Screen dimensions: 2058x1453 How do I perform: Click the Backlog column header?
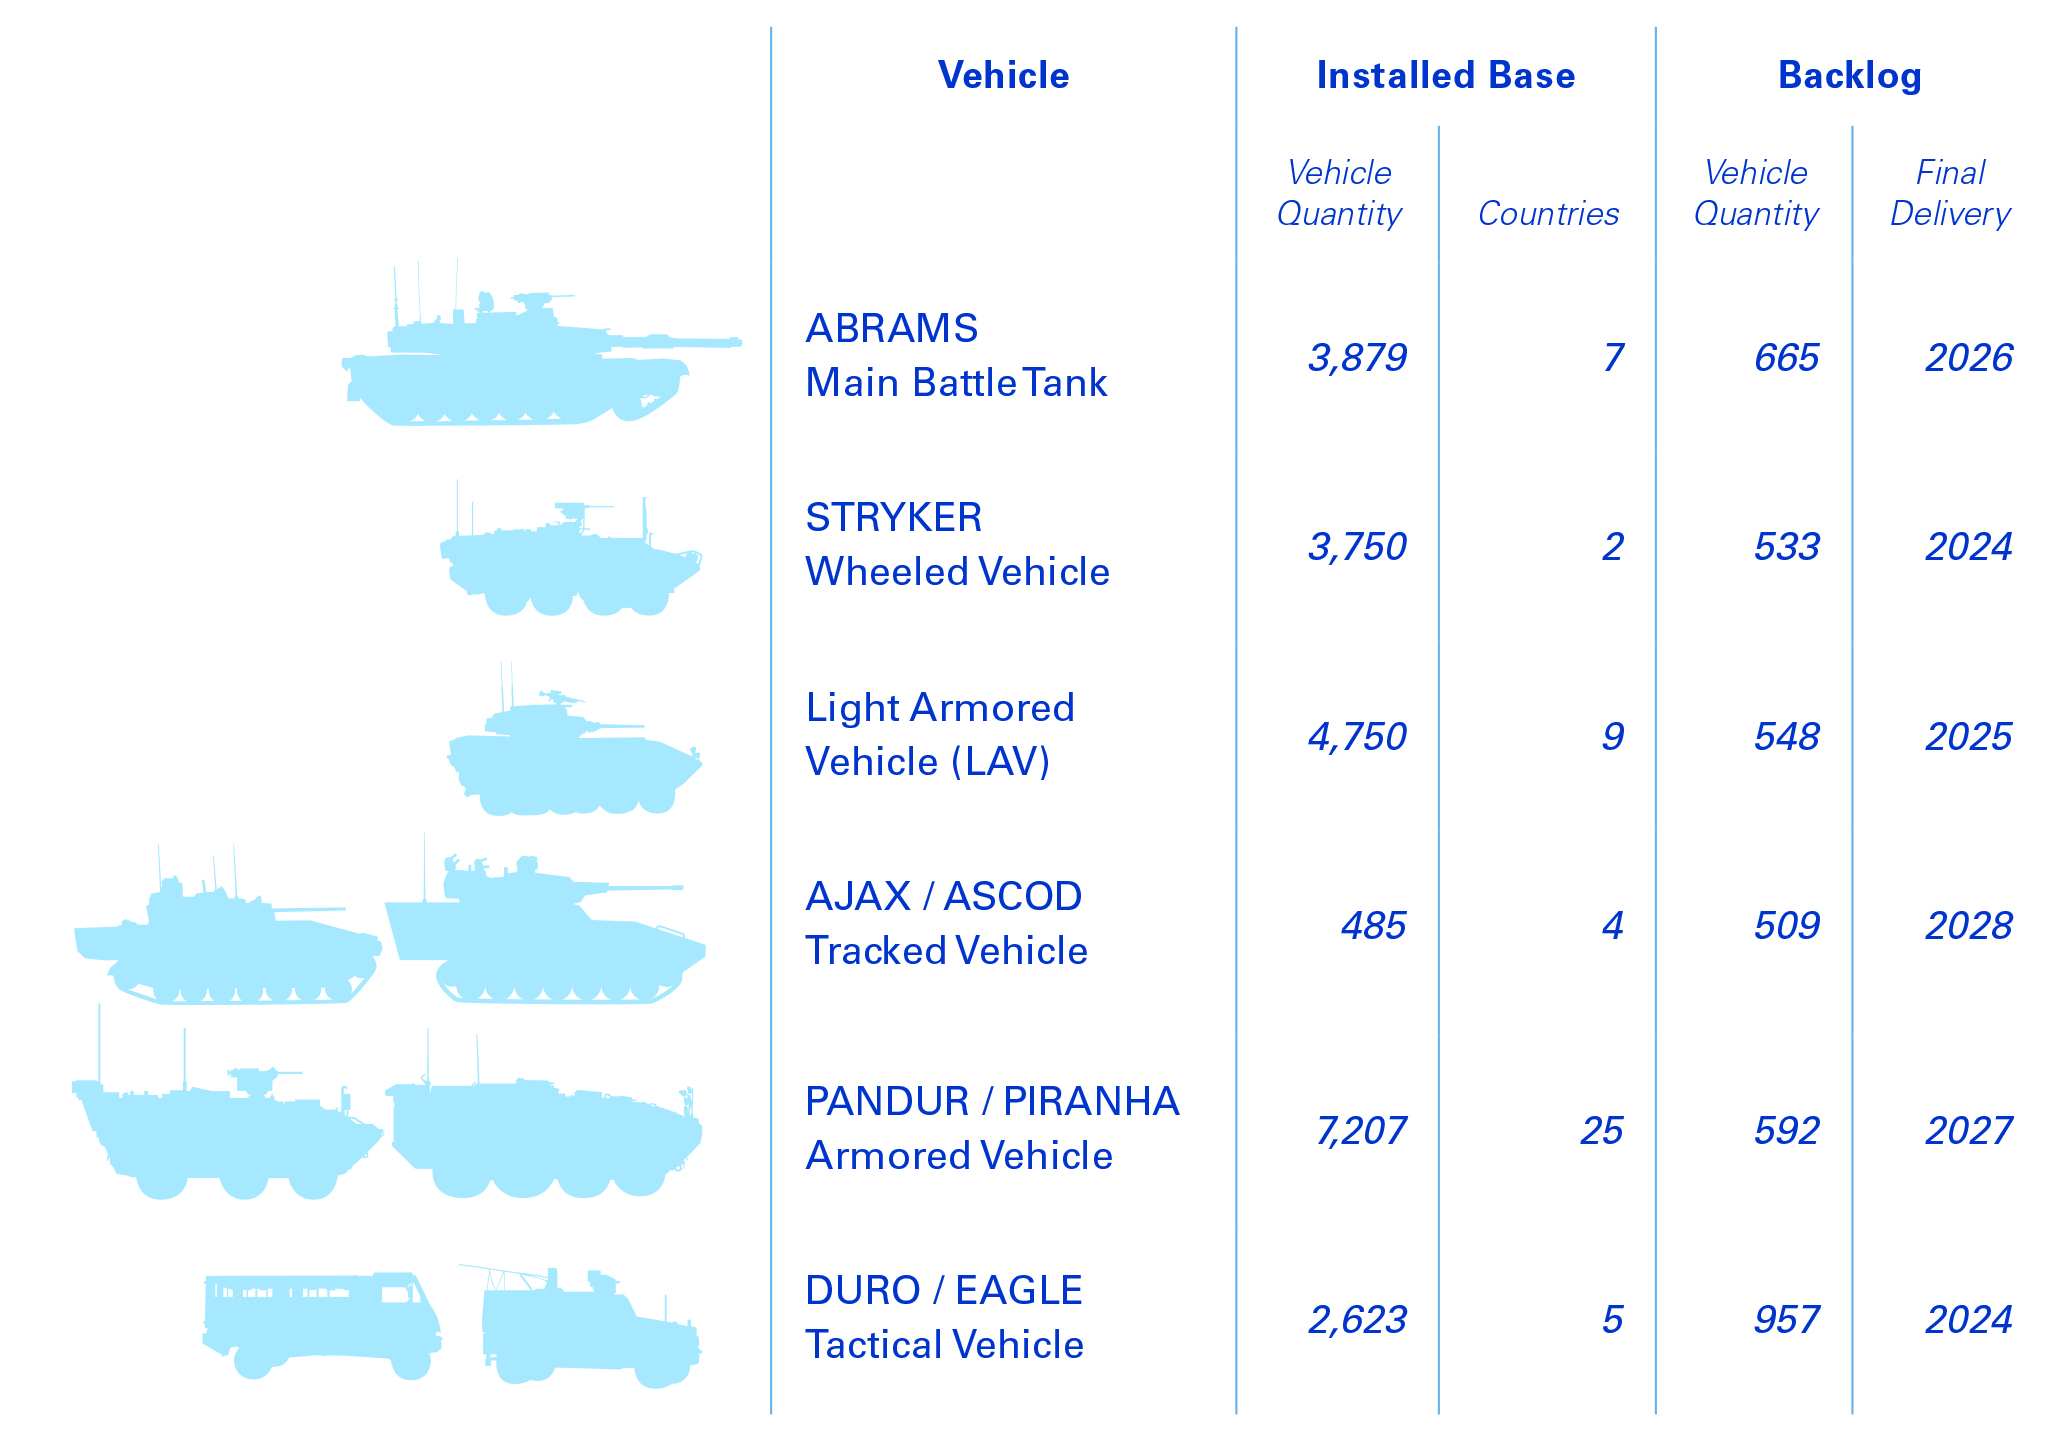tap(1849, 76)
